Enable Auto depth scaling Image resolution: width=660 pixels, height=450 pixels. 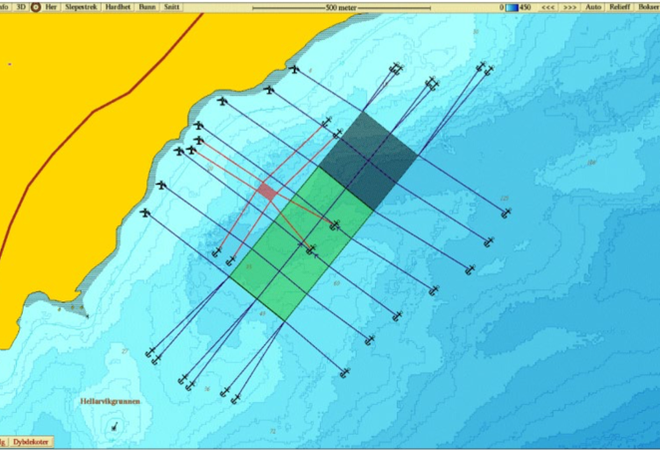[593, 6]
